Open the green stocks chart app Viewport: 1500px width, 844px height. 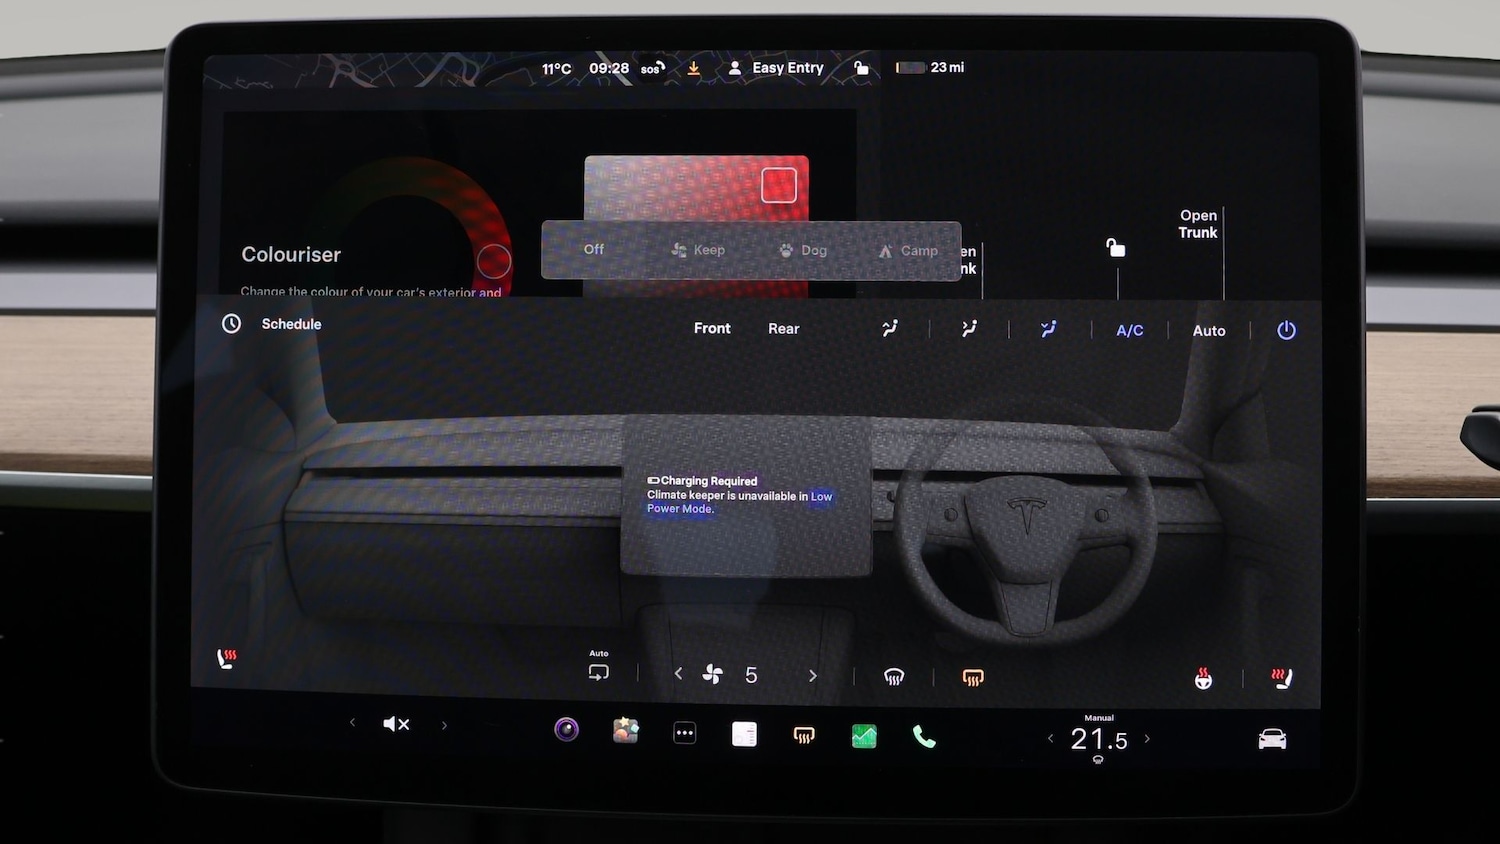click(864, 737)
